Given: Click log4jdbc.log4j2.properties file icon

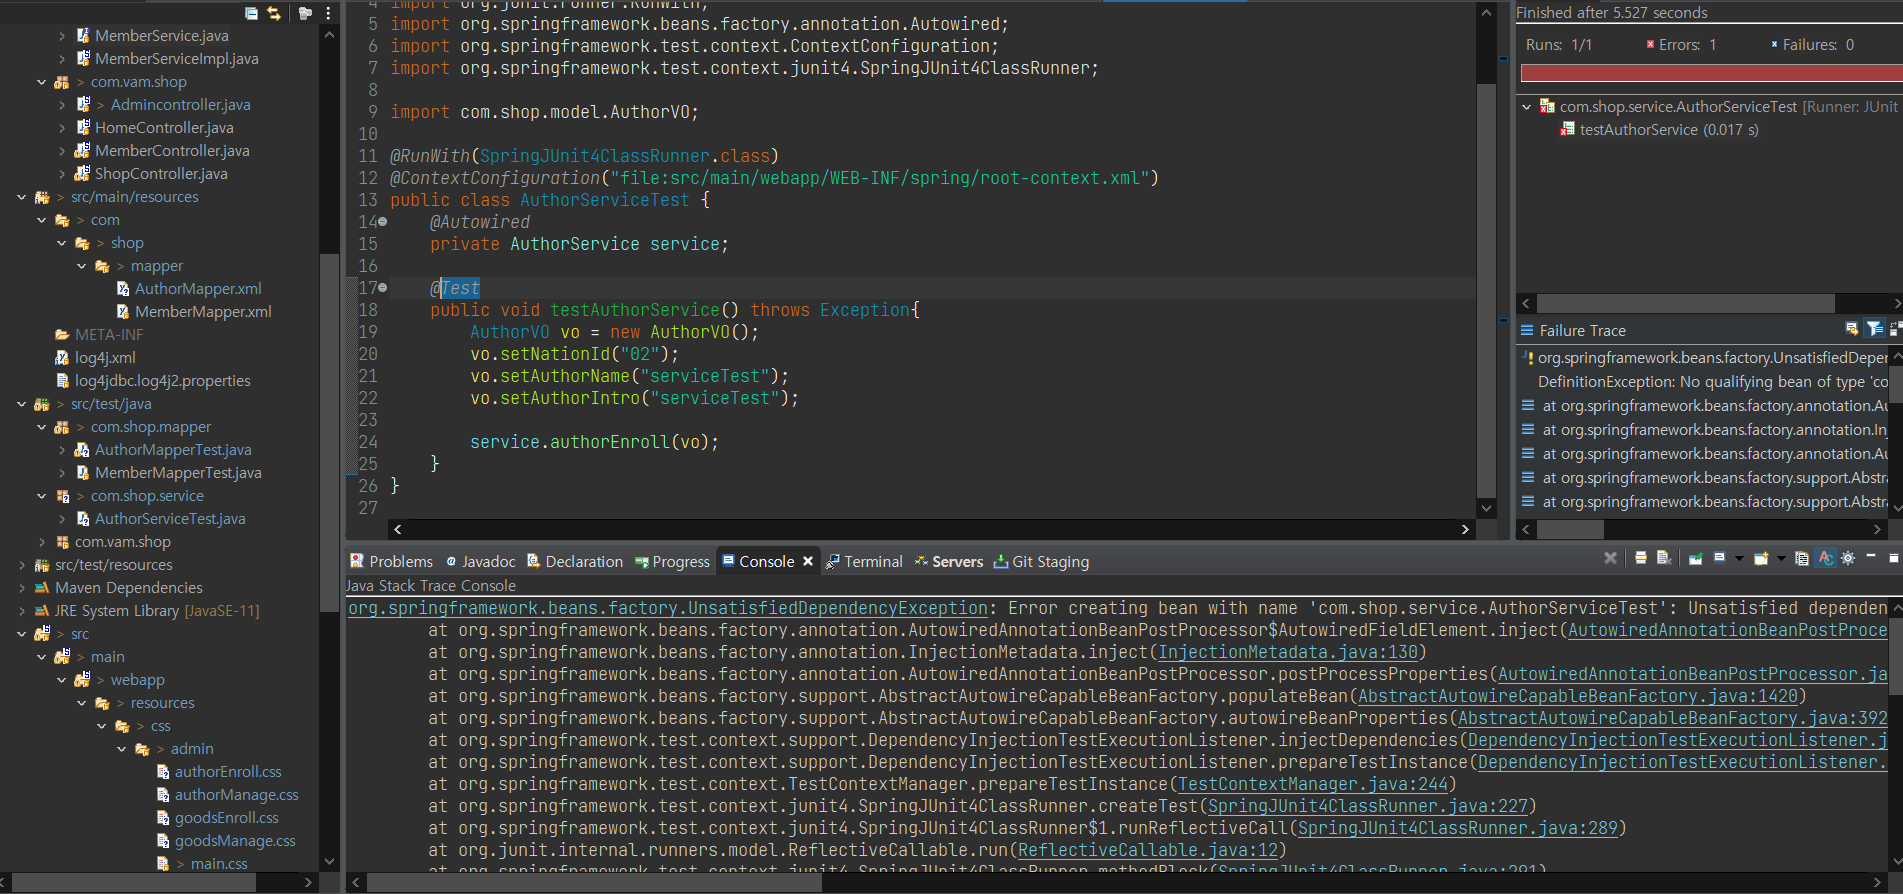Looking at the screenshot, I should click(63, 381).
